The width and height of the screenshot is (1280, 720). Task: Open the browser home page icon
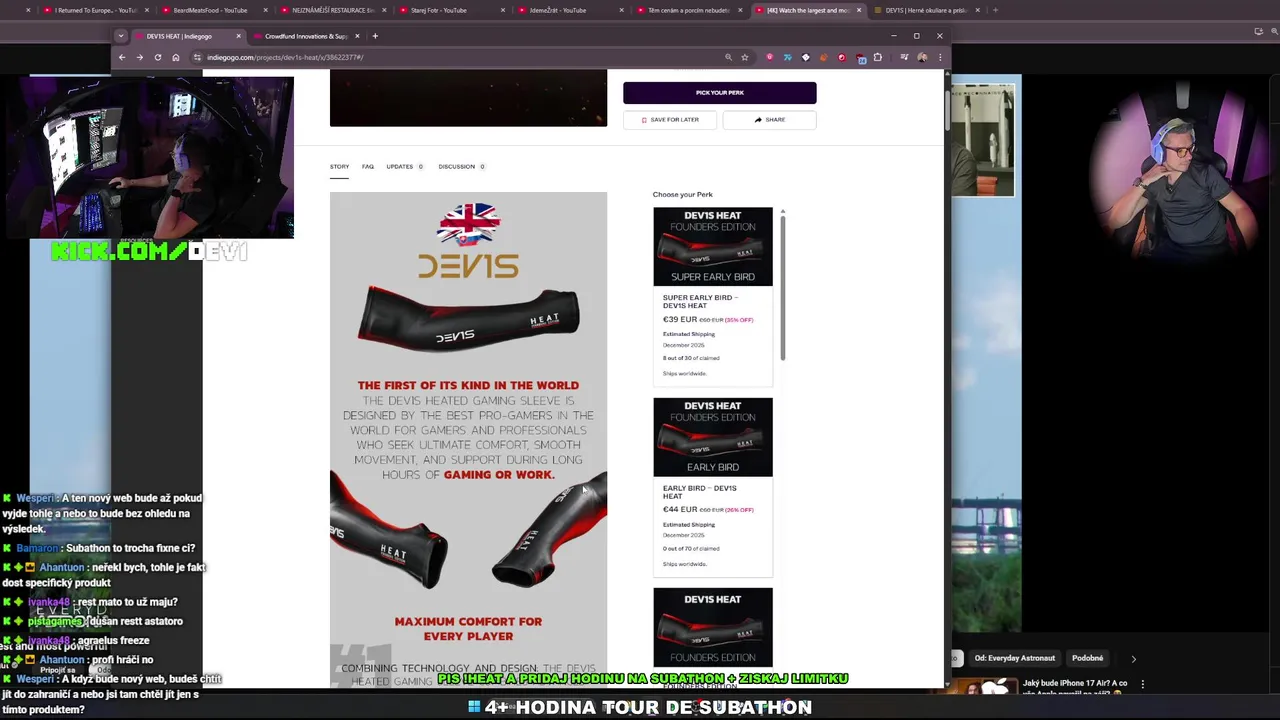click(x=176, y=57)
